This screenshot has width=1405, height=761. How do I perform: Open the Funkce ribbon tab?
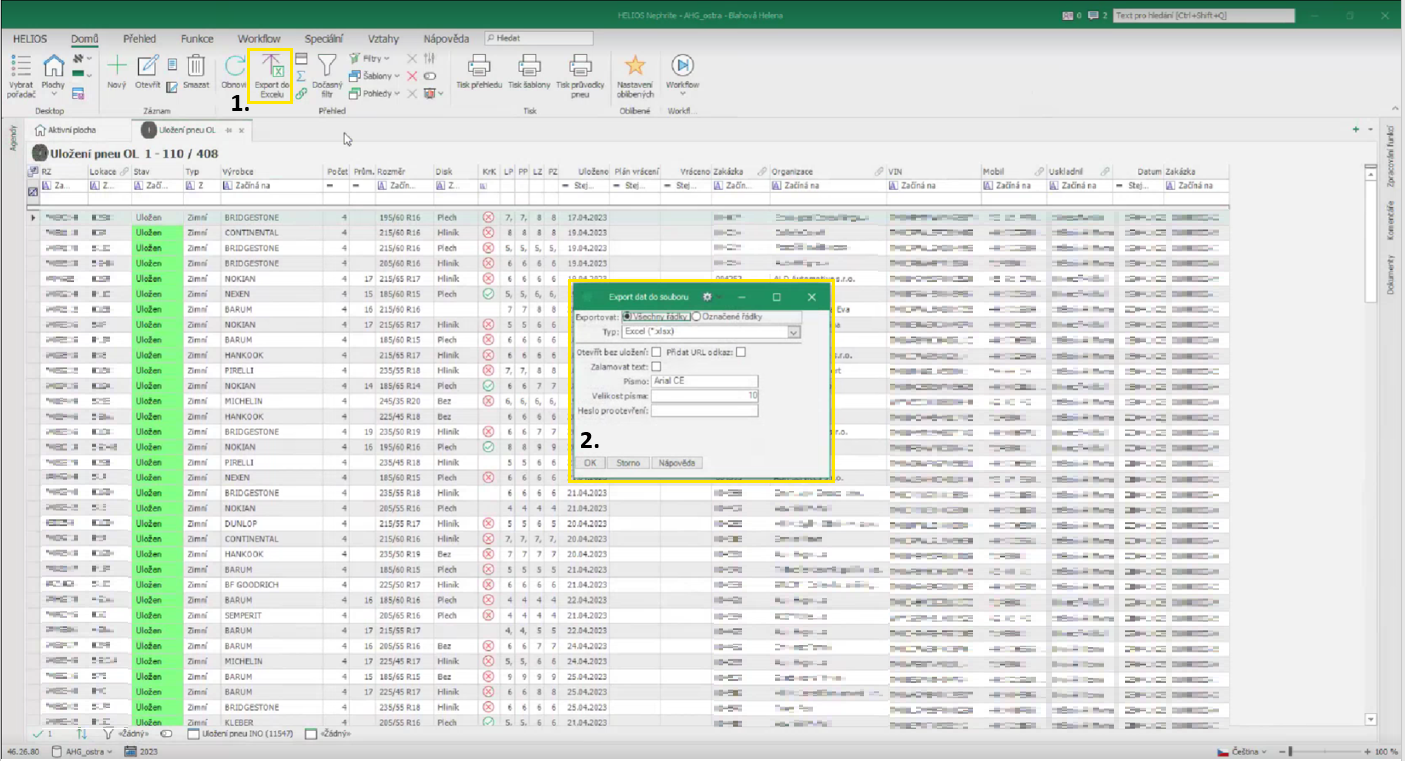point(197,39)
